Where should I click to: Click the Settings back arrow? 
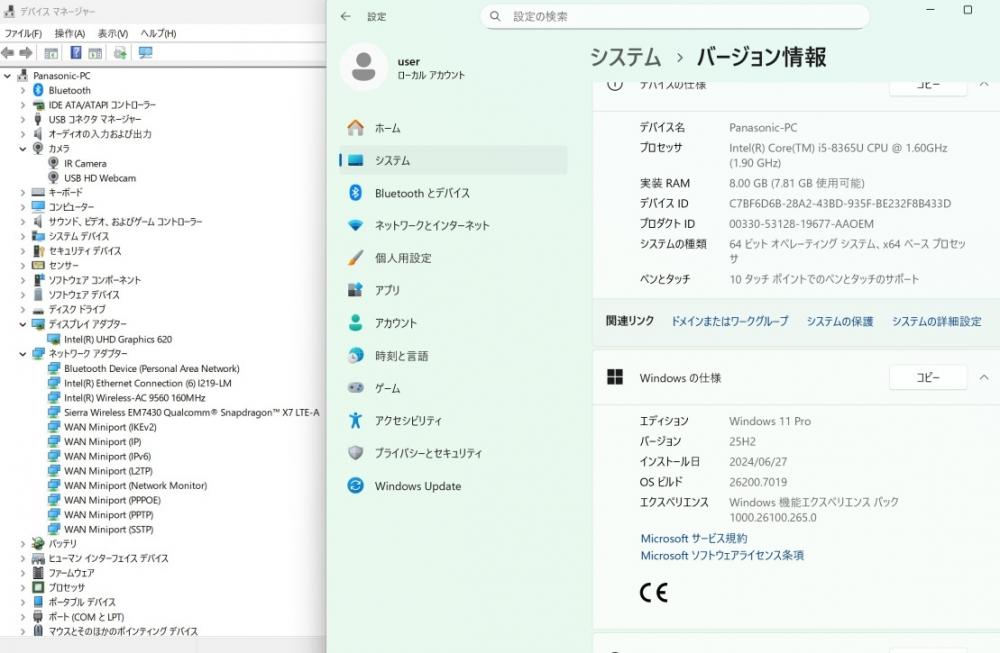click(346, 17)
